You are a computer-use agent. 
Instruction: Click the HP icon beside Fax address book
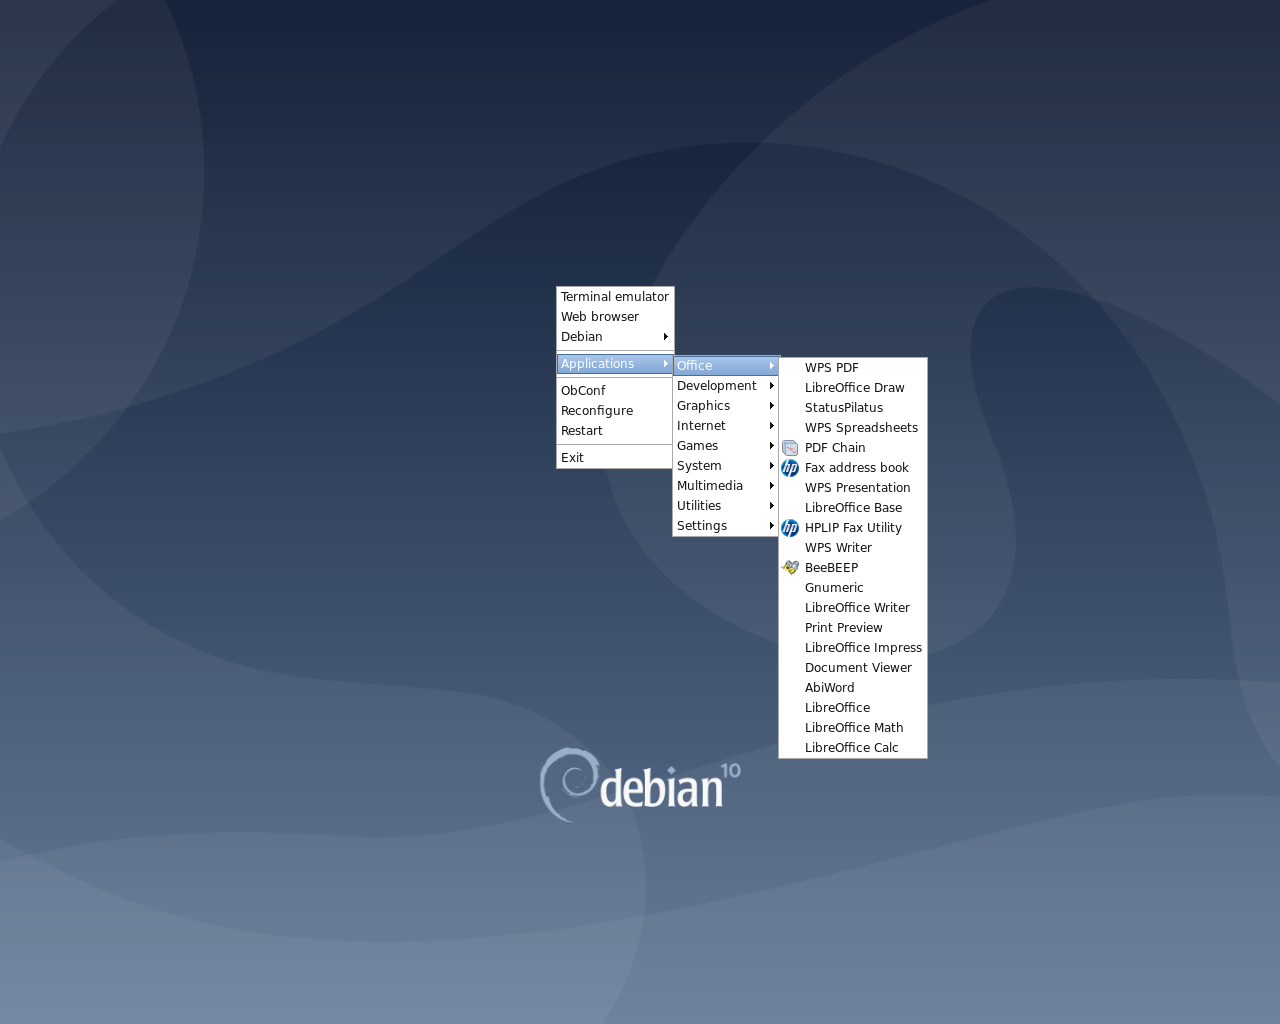click(790, 468)
